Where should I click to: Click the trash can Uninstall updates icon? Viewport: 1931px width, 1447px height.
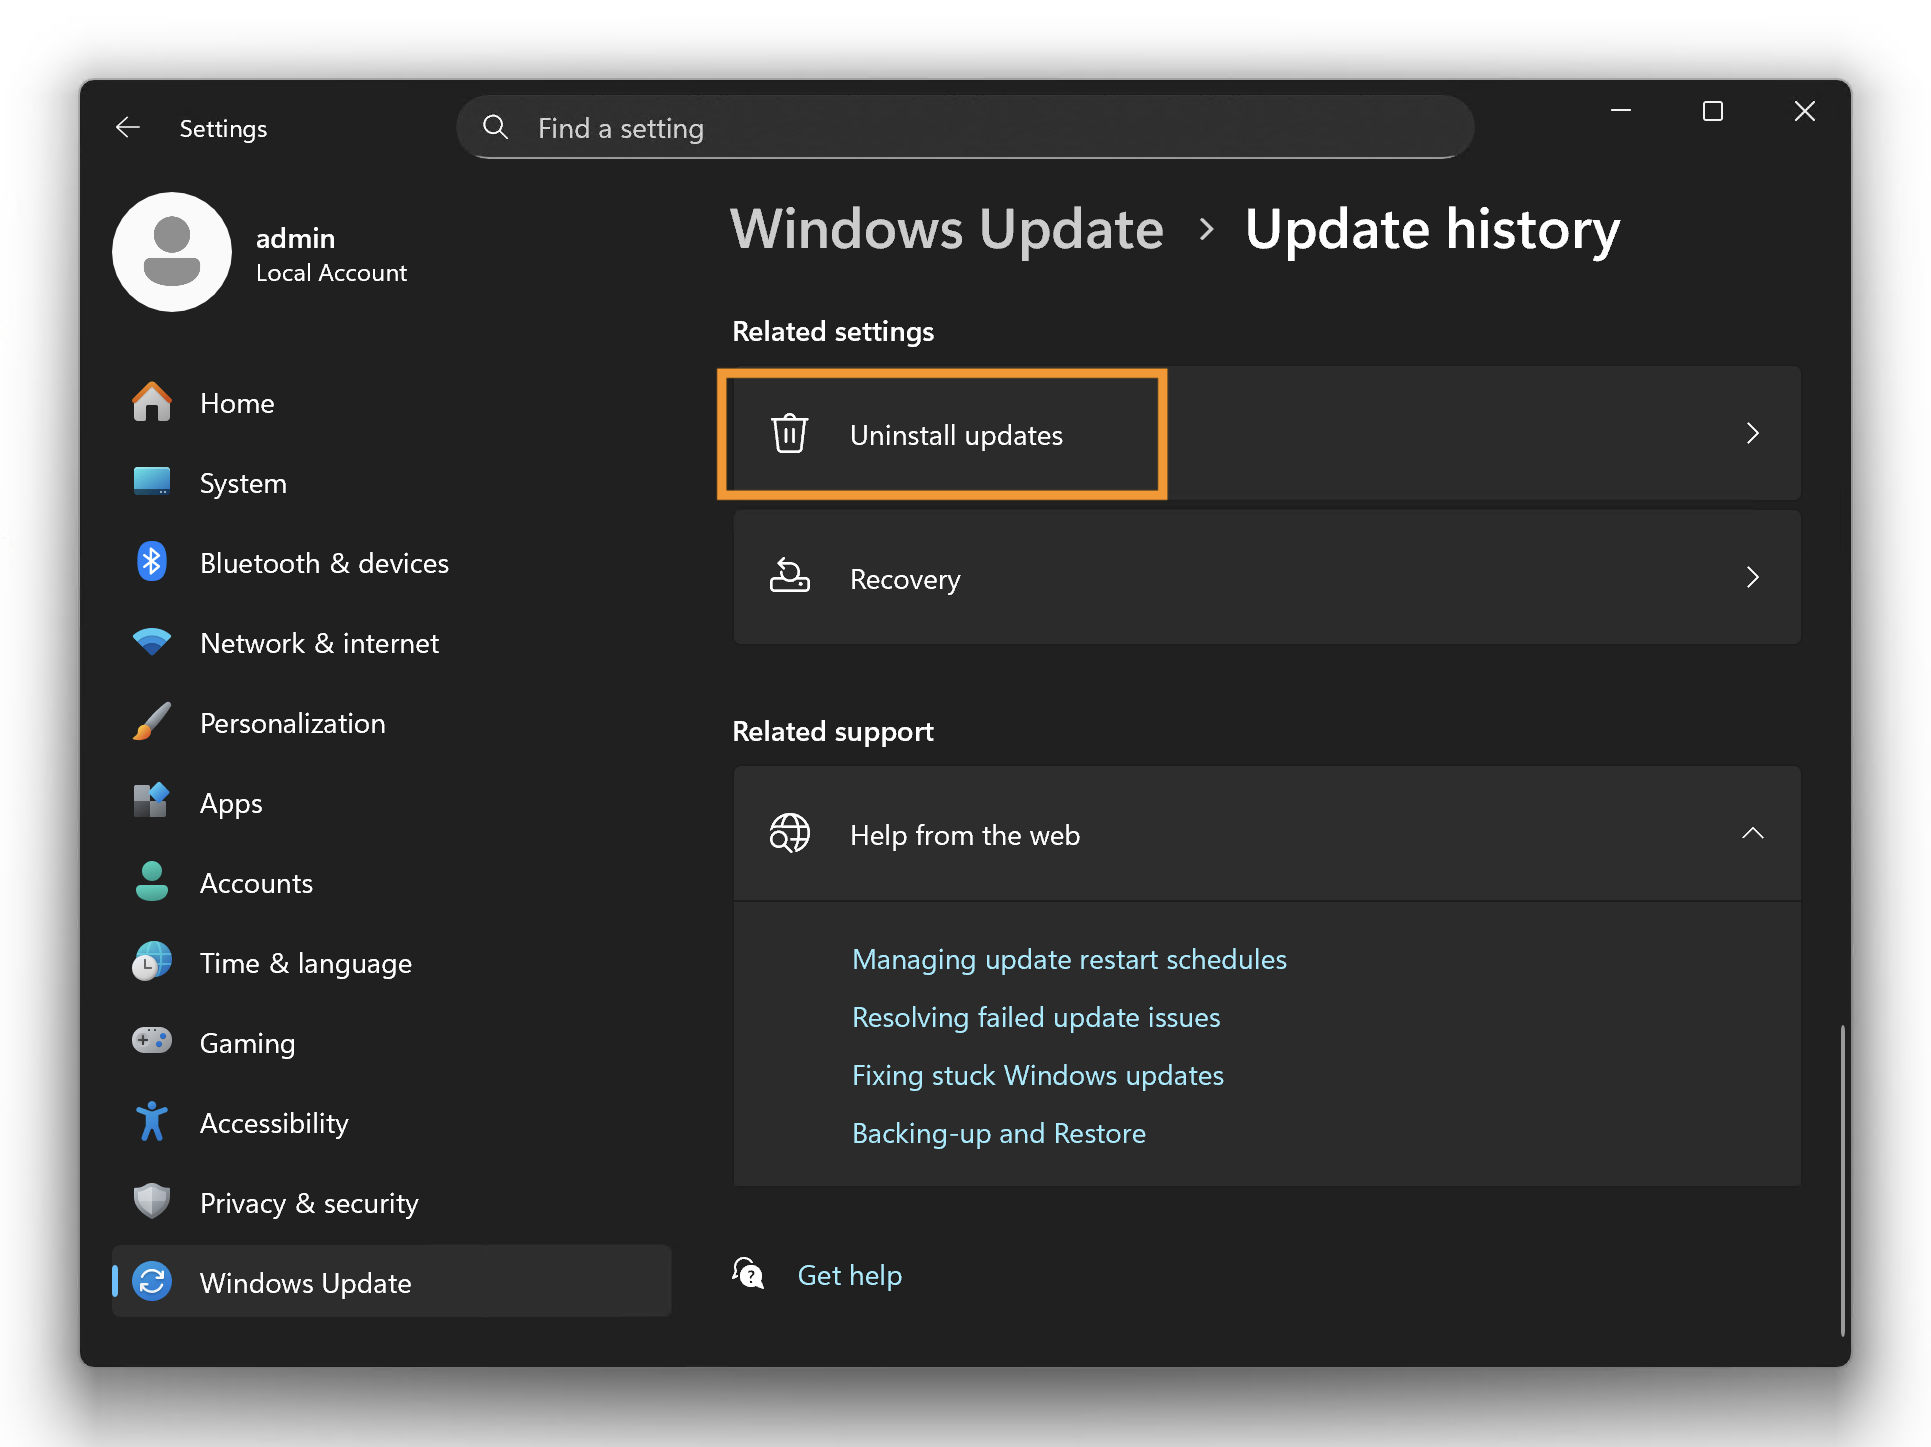789,434
